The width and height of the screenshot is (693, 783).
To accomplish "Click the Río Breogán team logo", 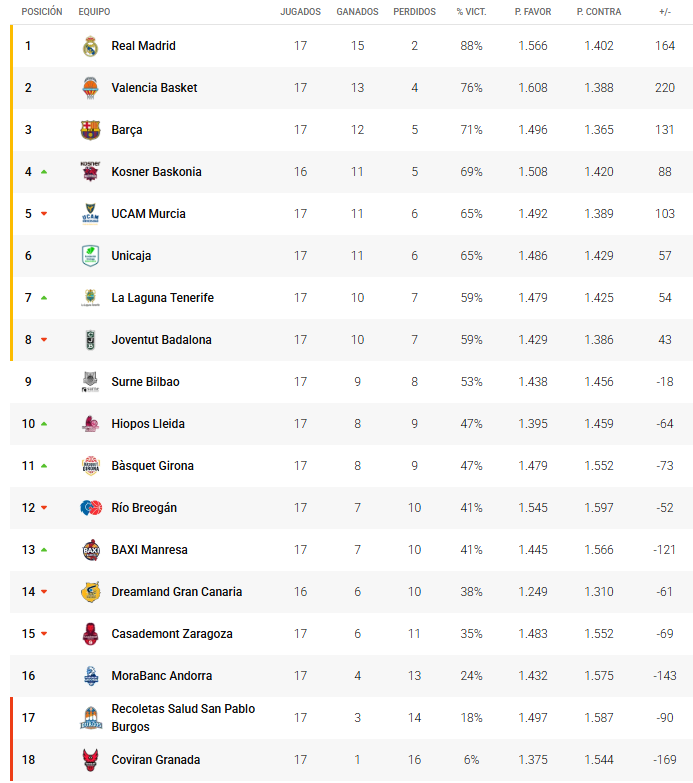I will (91, 508).
